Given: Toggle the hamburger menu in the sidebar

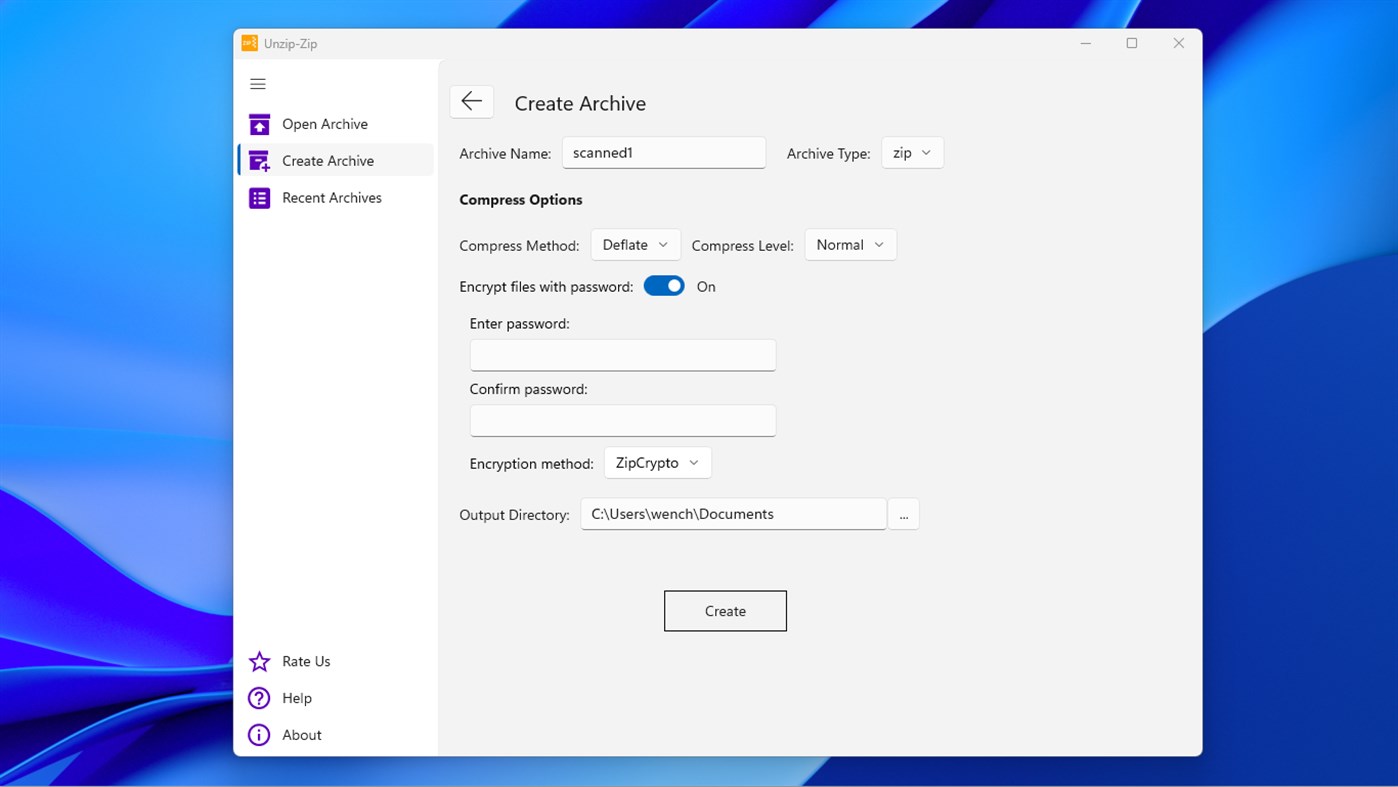Looking at the screenshot, I should [257, 84].
